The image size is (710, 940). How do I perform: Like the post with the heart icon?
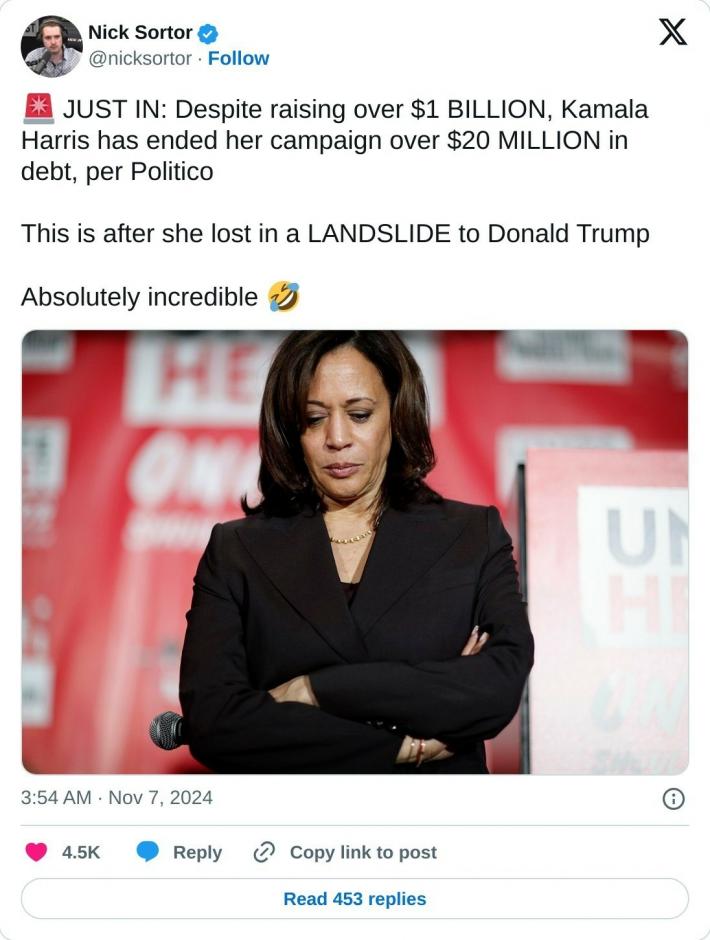pyautogui.click(x=36, y=852)
